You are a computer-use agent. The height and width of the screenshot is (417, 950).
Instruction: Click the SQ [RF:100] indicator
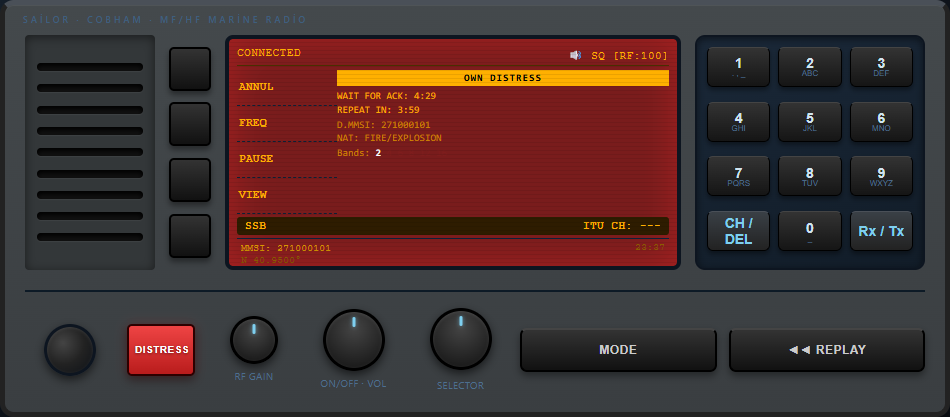coord(629,56)
